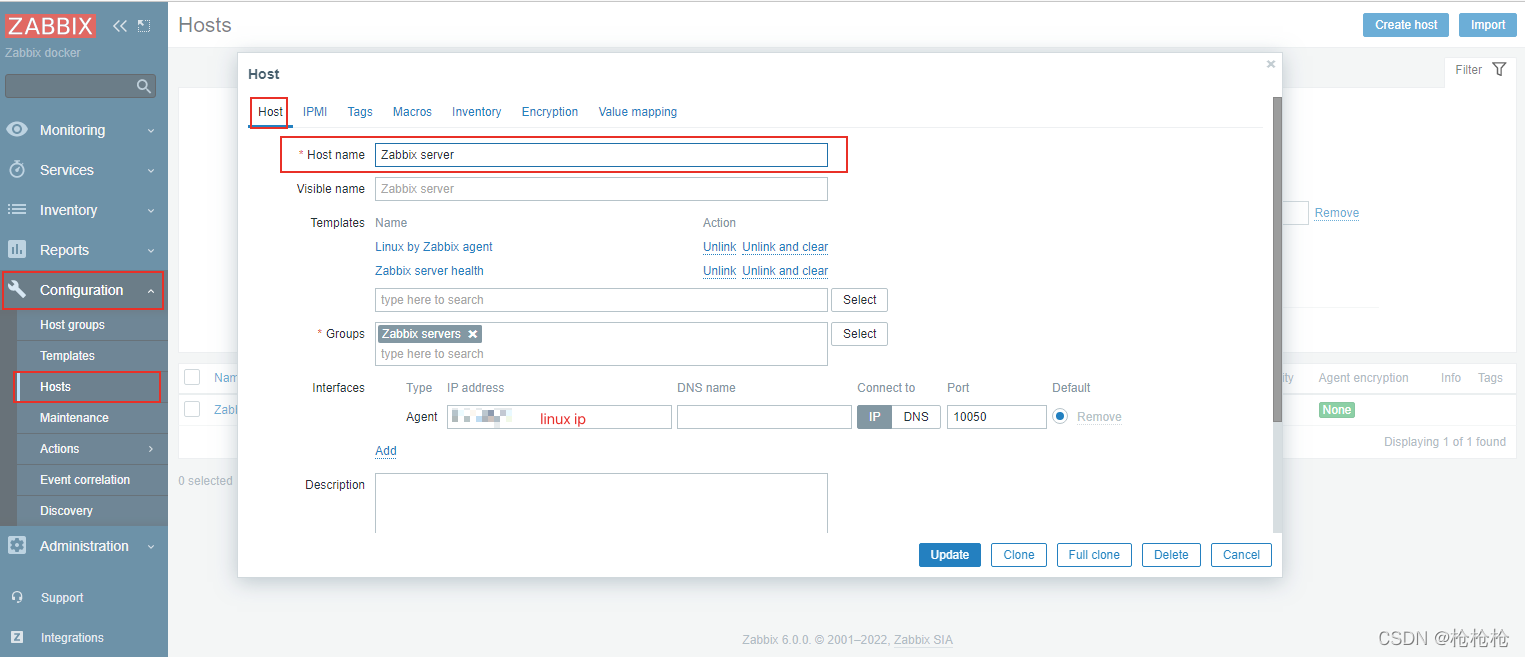The width and height of the screenshot is (1525, 657).
Task: Click the Host name input field
Action: pyautogui.click(x=601, y=155)
